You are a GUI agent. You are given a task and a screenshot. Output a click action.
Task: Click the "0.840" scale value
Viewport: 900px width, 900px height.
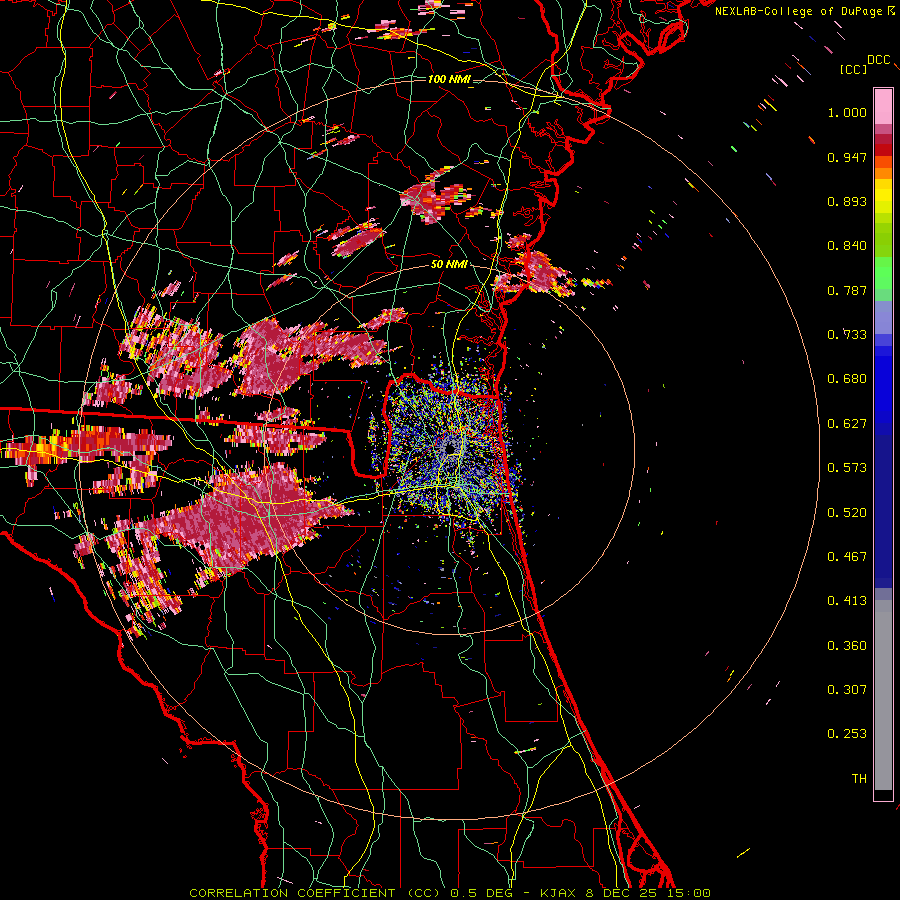(847, 246)
